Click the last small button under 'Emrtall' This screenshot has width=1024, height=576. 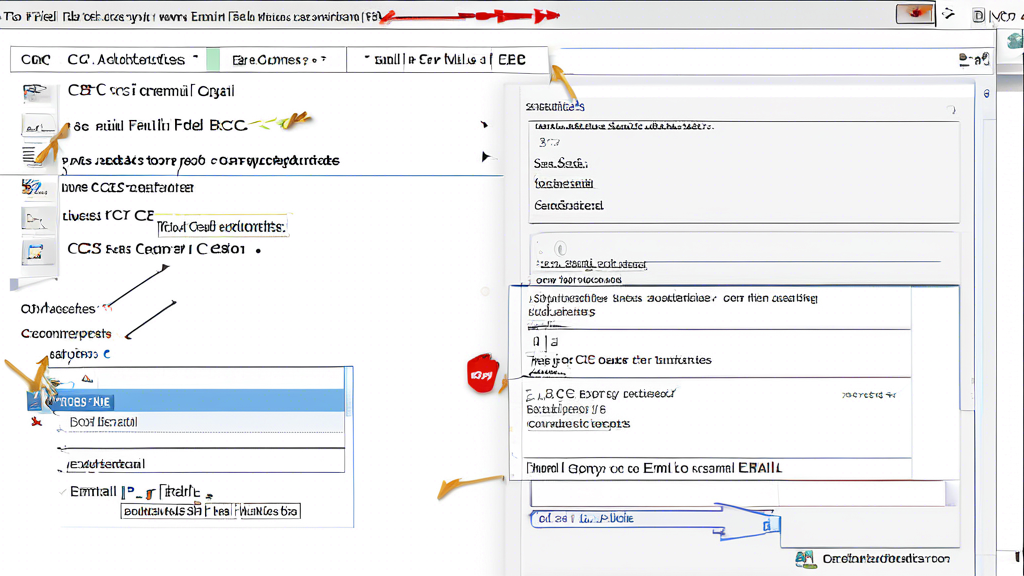coord(266,511)
